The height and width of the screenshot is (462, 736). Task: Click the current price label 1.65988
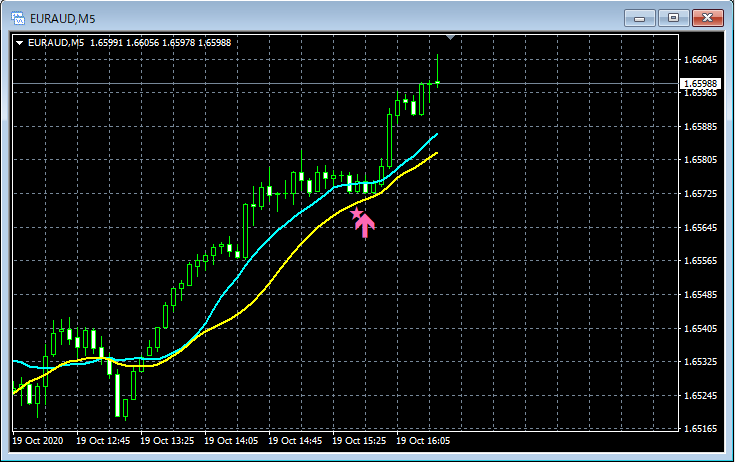700,84
